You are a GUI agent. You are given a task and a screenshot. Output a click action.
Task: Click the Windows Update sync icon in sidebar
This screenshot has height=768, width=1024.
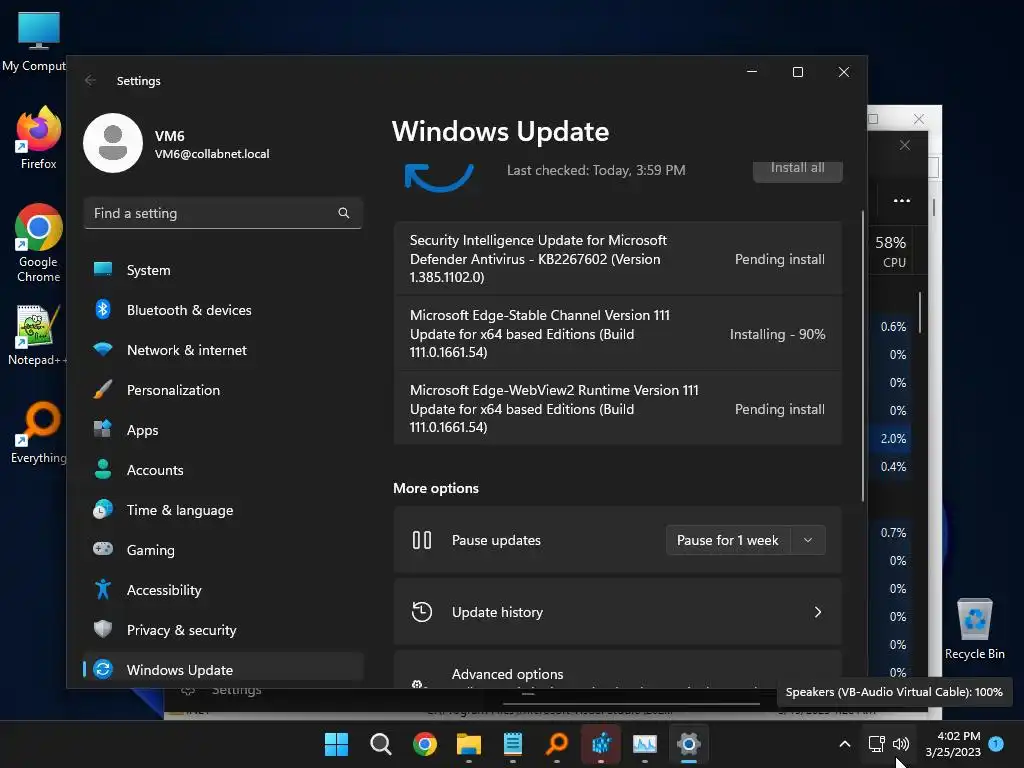click(x=103, y=669)
